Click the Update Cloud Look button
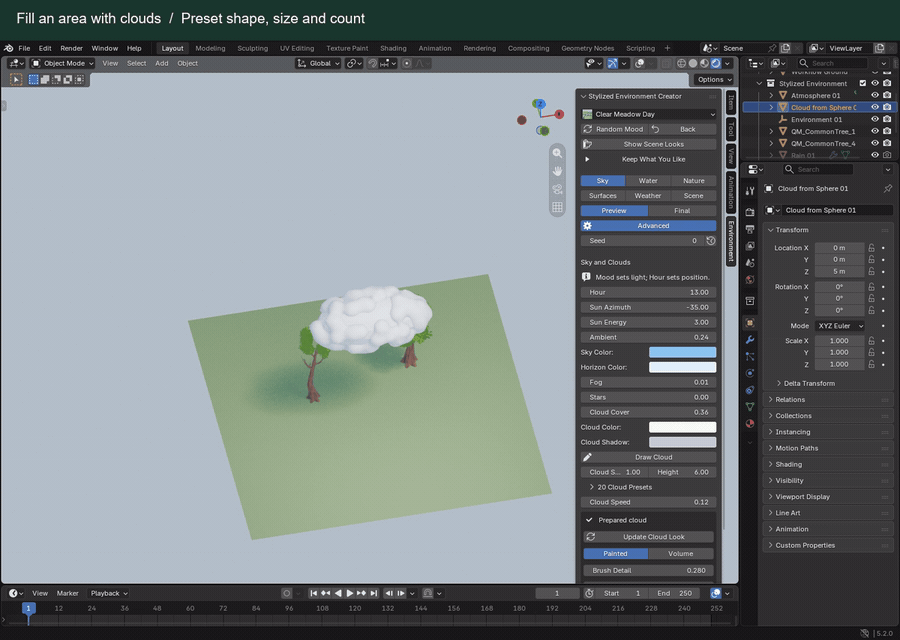Screen dimensions: 900x640 649,537
